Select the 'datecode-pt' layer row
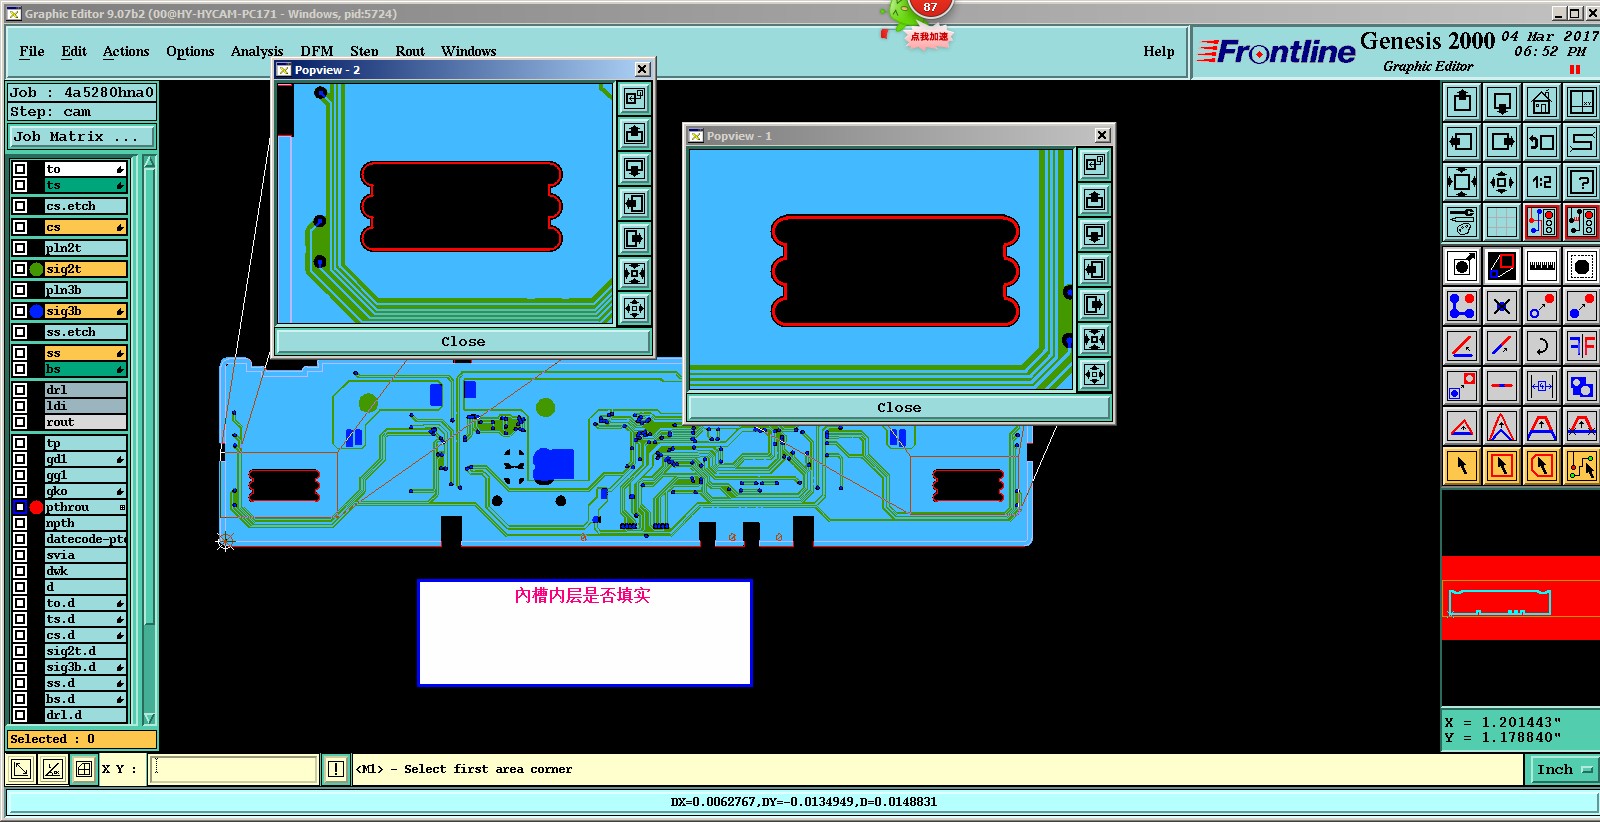The width and height of the screenshot is (1600, 822). point(85,539)
